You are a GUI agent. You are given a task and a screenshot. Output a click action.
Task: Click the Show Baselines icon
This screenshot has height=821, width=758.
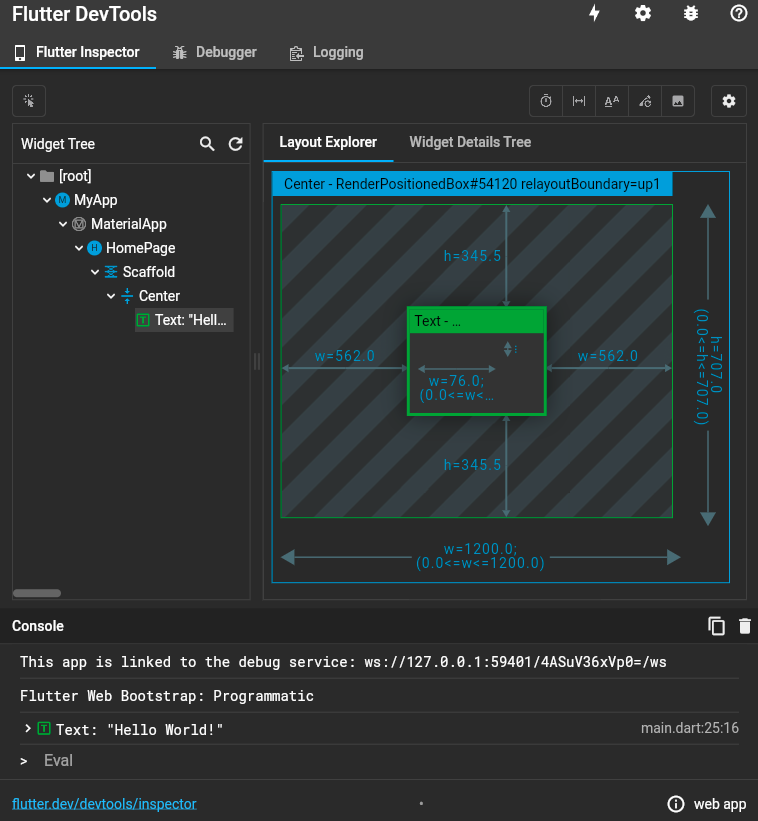click(612, 101)
